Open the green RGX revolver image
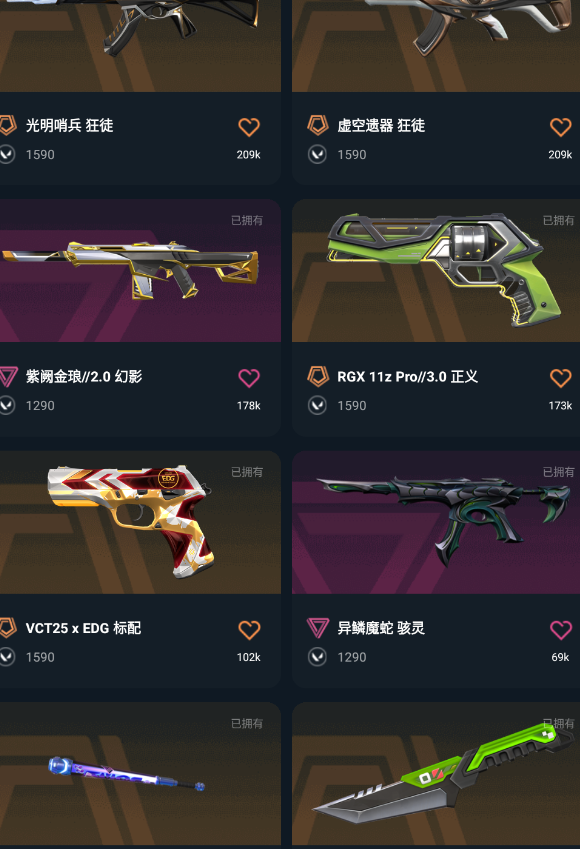The width and height of the screenshot is (580, 849). point(436,271)
